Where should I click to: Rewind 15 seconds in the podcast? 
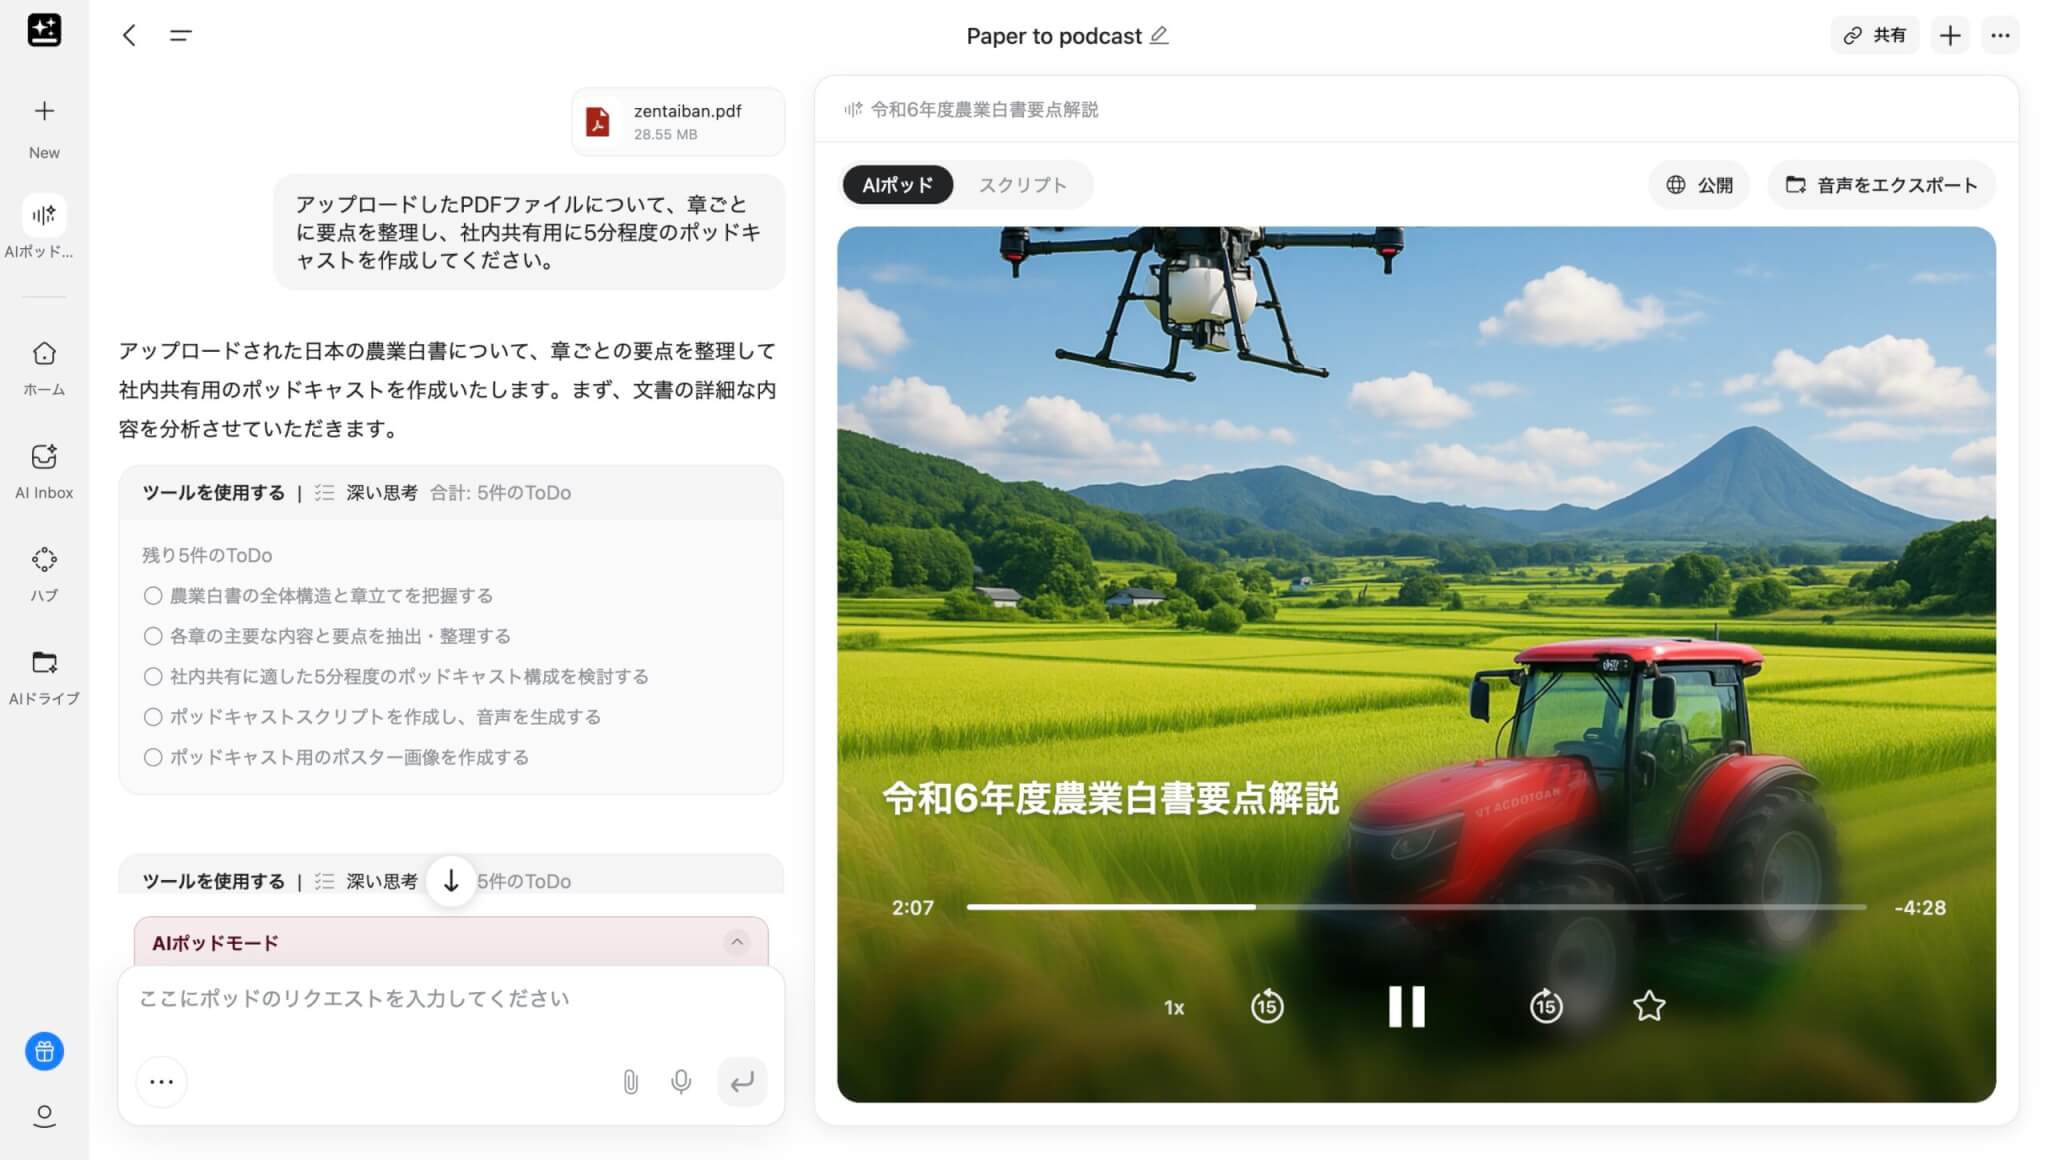coord(1267,1006)
